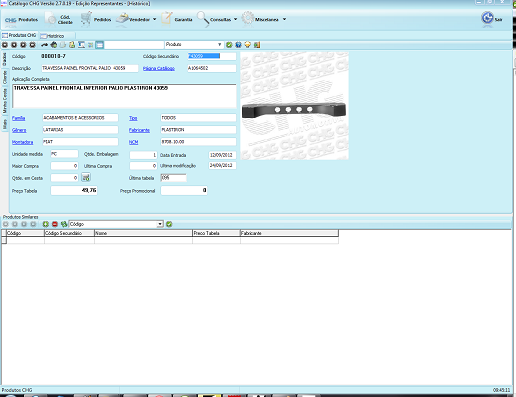The image size is (516, 397).
Task: Click the product image thumbnail
Action: click(294, 106)
